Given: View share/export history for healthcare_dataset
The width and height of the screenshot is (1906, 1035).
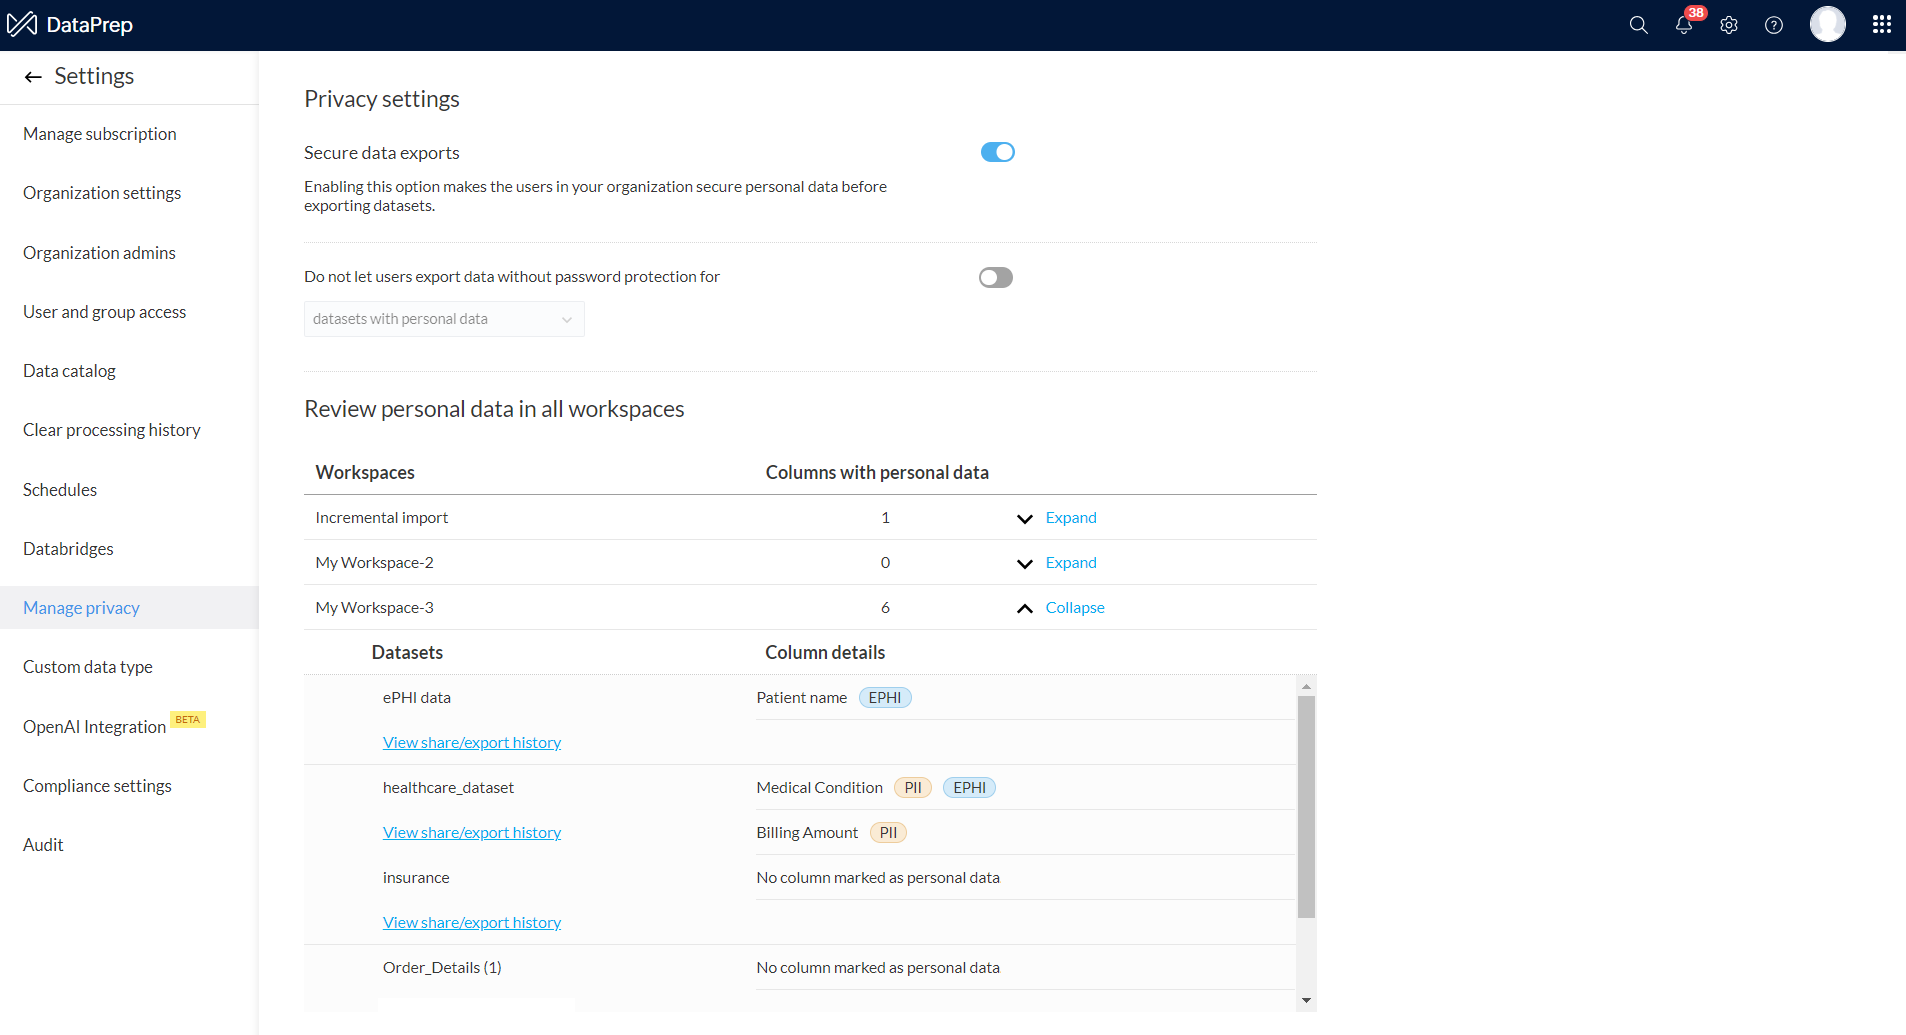Looking at the screenshot, I should (472, 832).
